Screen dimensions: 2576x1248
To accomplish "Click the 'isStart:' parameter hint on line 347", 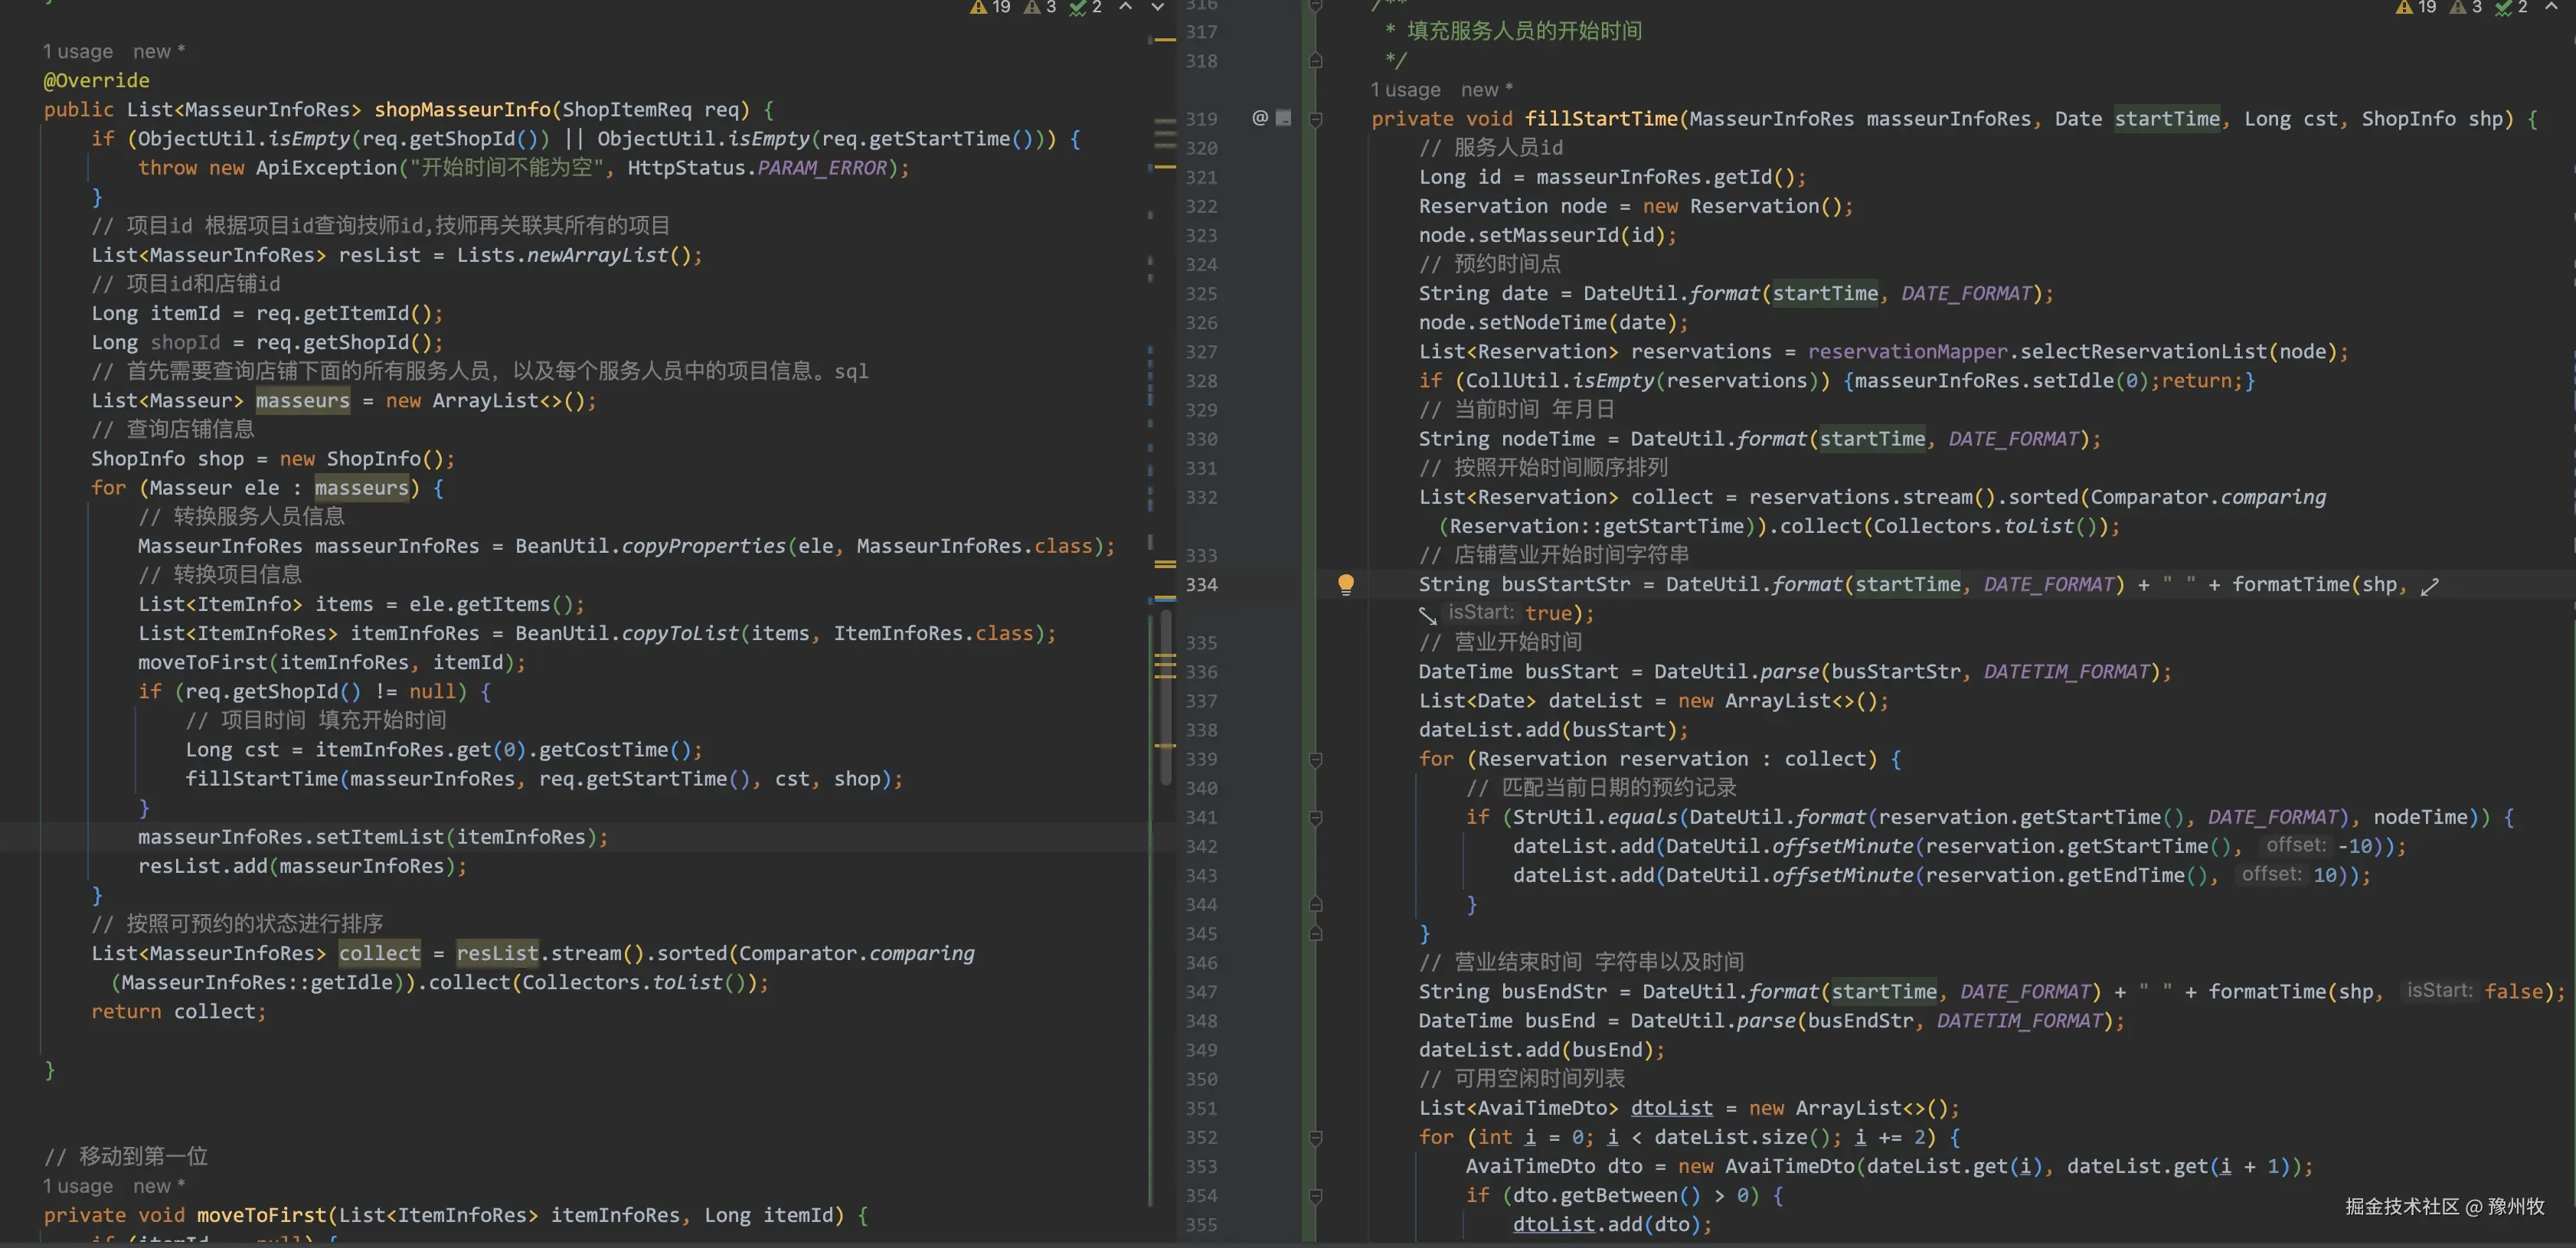I will point(2439,990).
